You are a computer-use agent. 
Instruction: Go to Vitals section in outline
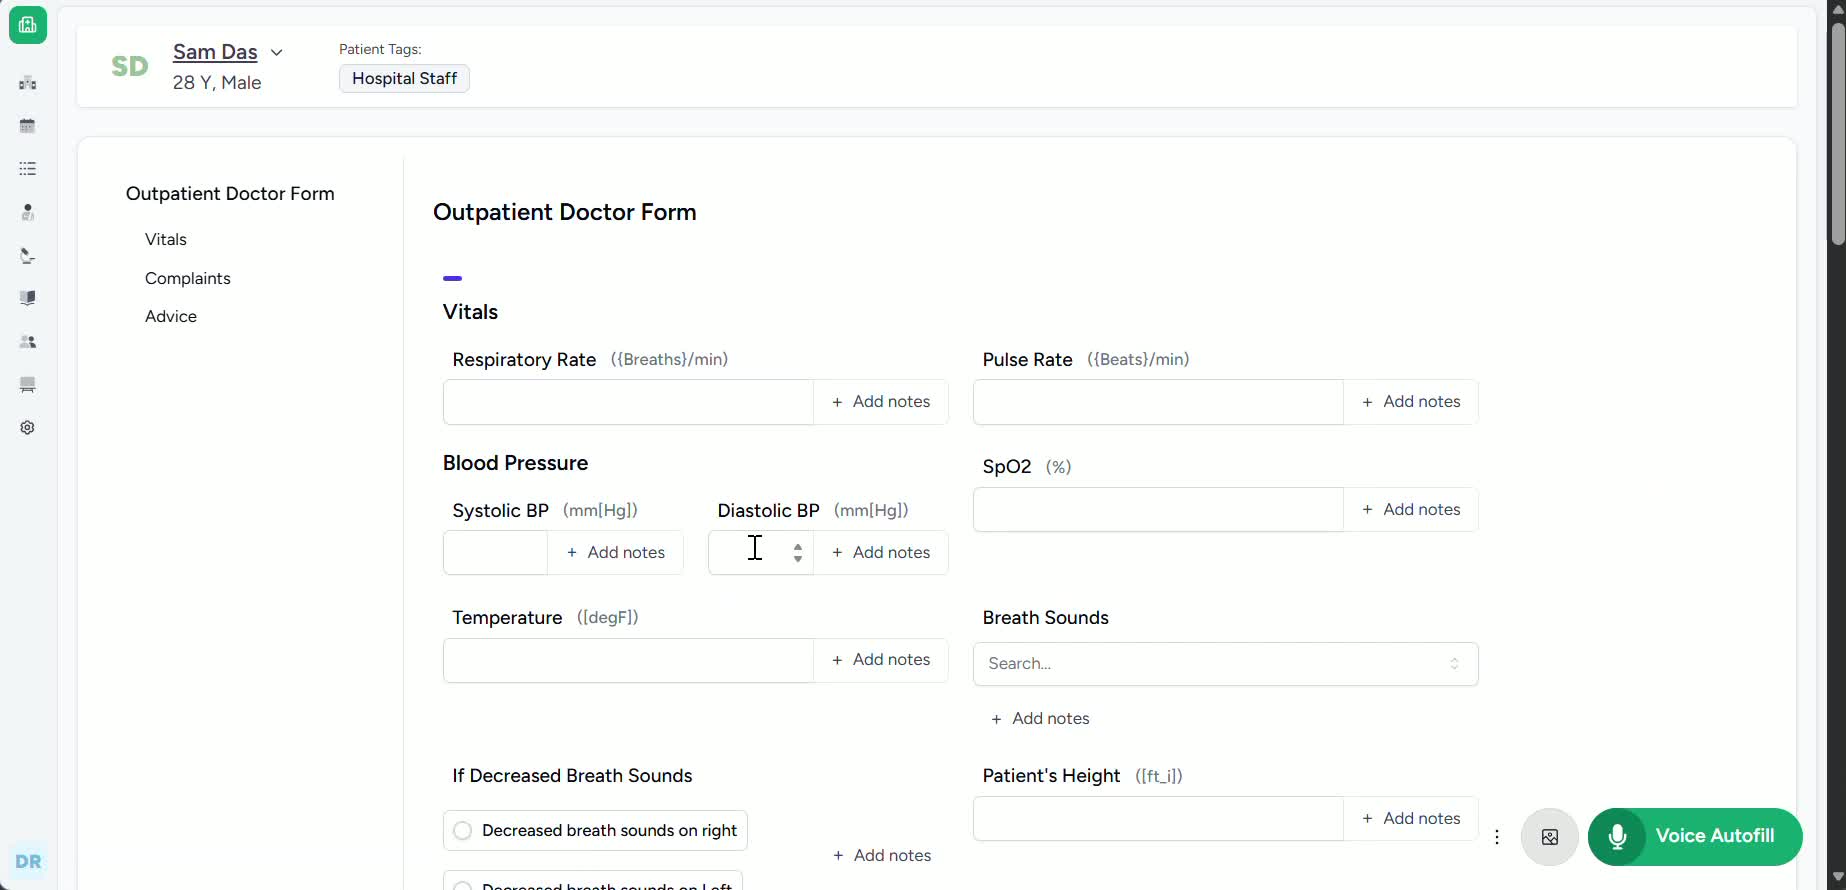click(x=166, y=240)
